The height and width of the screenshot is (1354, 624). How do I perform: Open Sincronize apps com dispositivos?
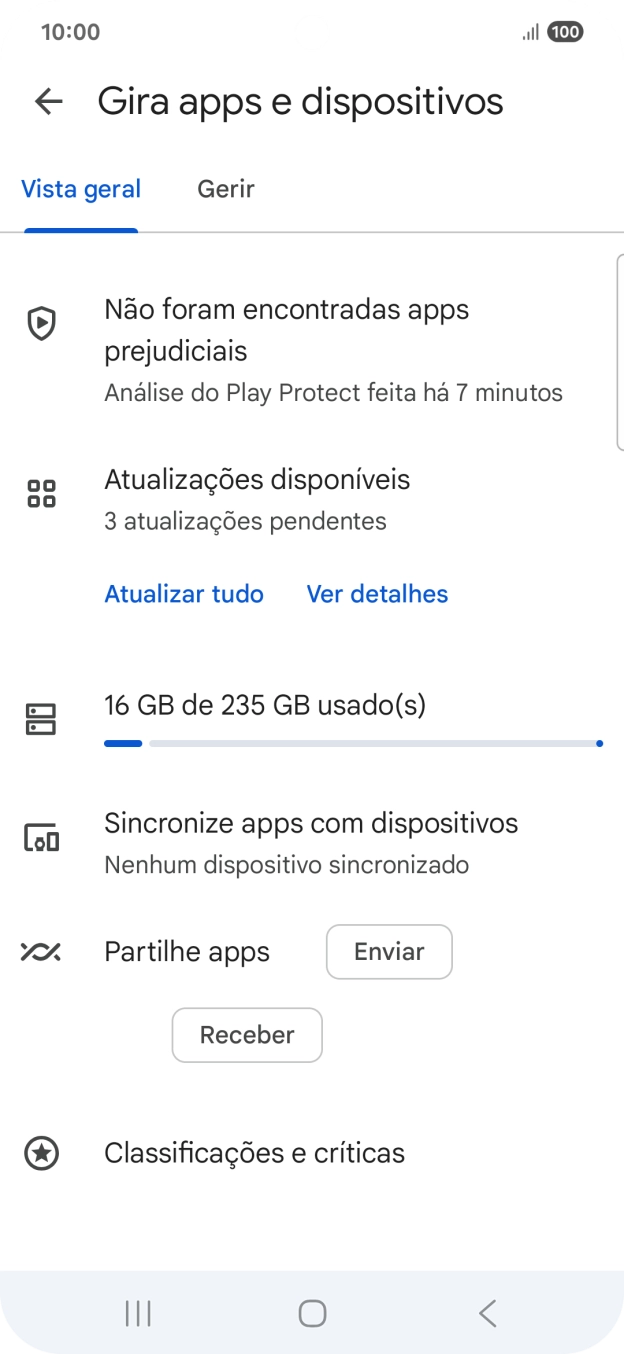pyautogui.click(x=311, y=824)
